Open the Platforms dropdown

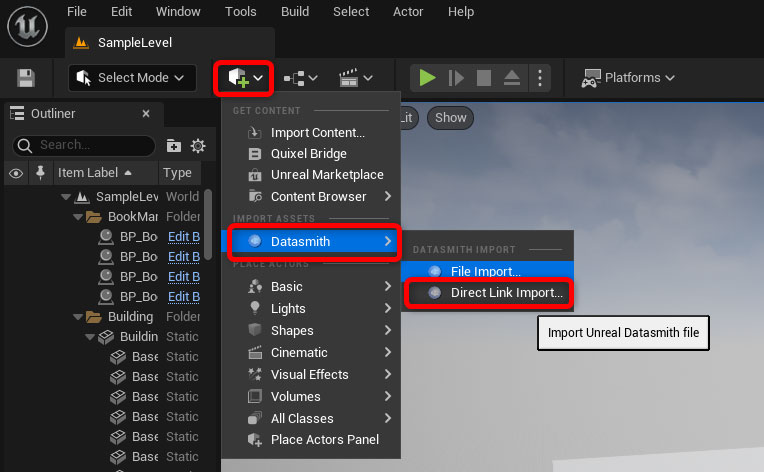click(x=628, y=78)
